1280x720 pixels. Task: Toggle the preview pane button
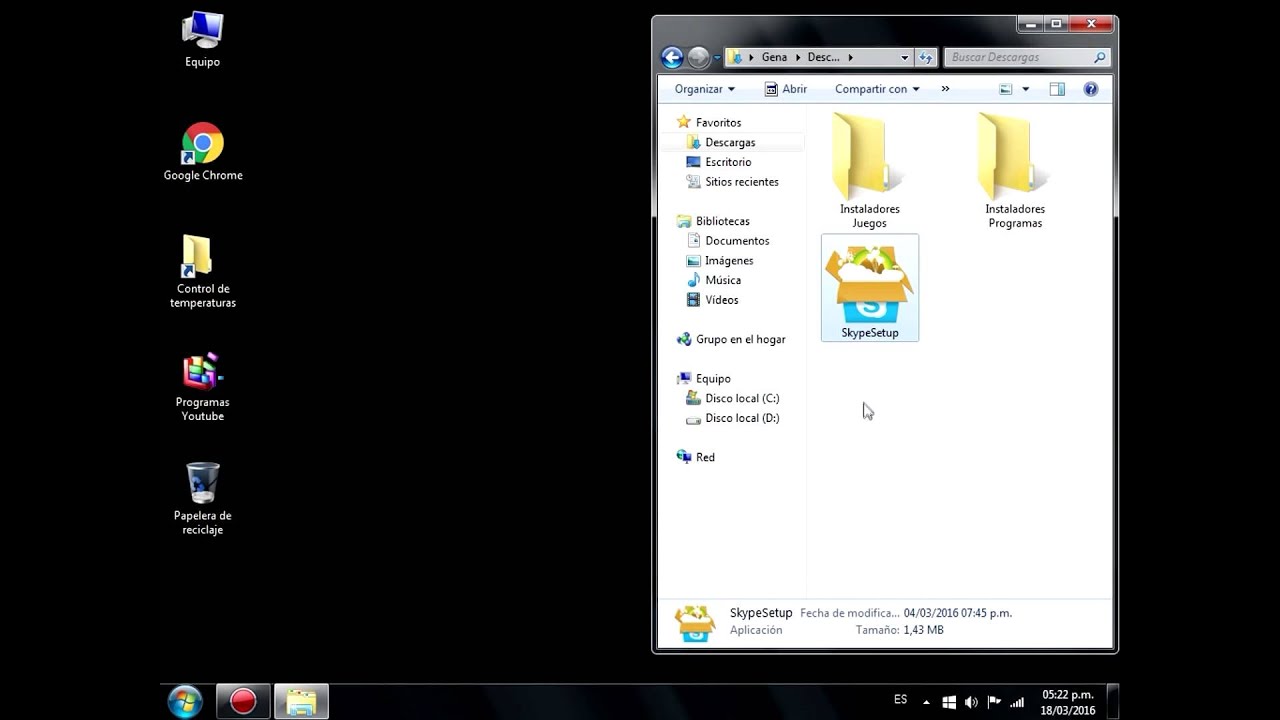(x=1057, y=89)
